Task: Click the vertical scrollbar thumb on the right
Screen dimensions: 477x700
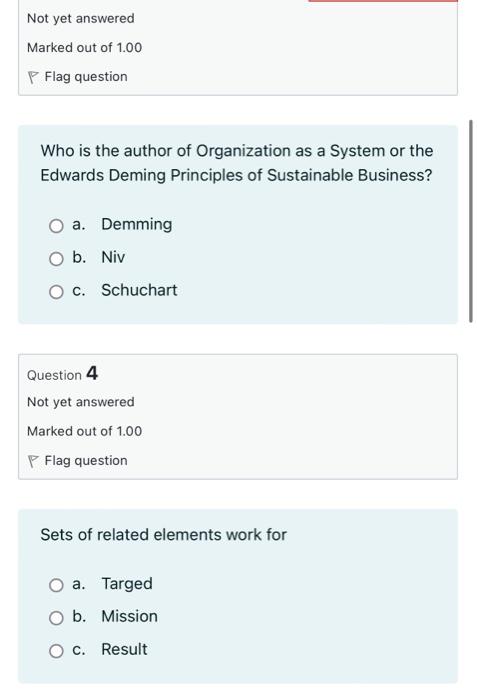Action: click(x=471, y=221)
